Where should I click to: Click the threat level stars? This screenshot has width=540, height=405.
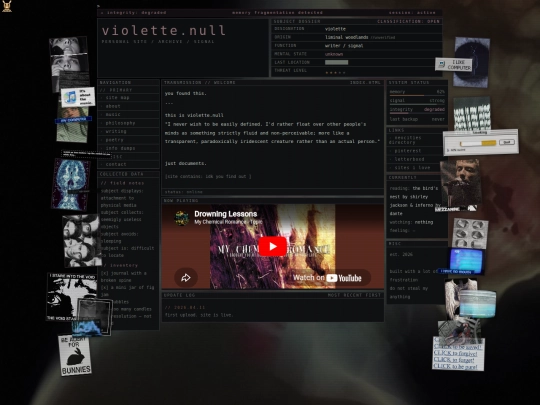click(335, 72)
